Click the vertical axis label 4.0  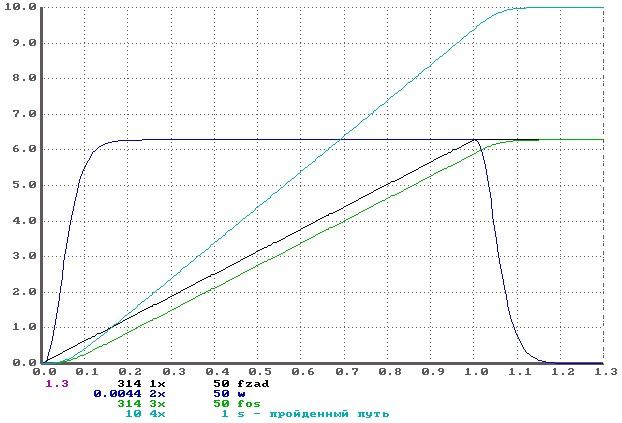[x=24, y=221]
